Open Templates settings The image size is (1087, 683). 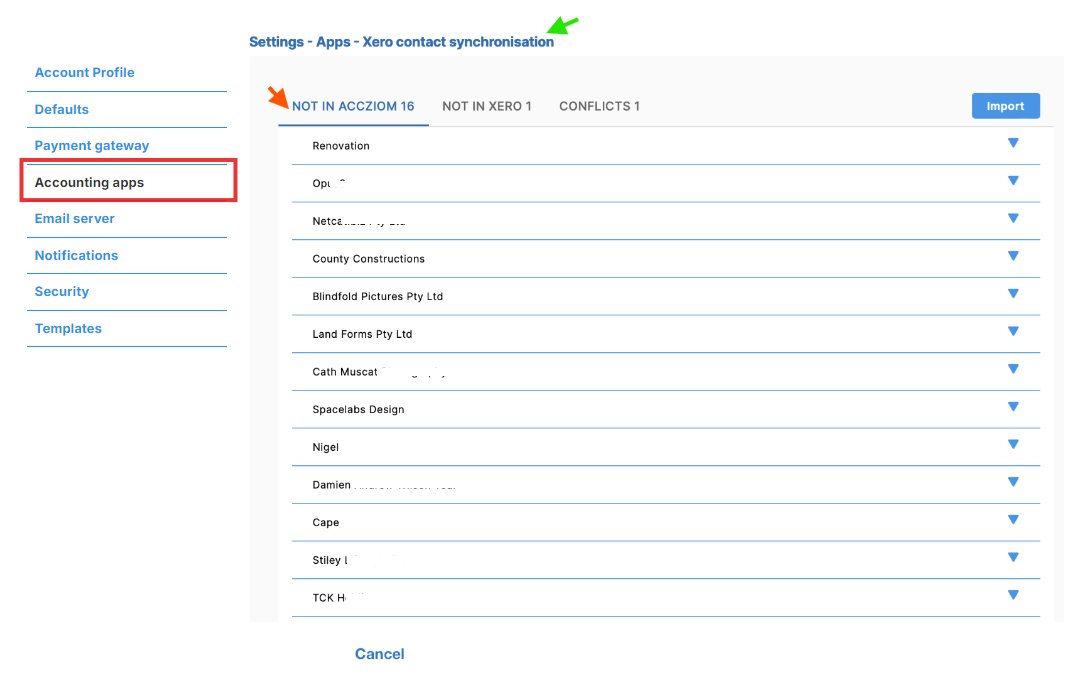point(68,328)
